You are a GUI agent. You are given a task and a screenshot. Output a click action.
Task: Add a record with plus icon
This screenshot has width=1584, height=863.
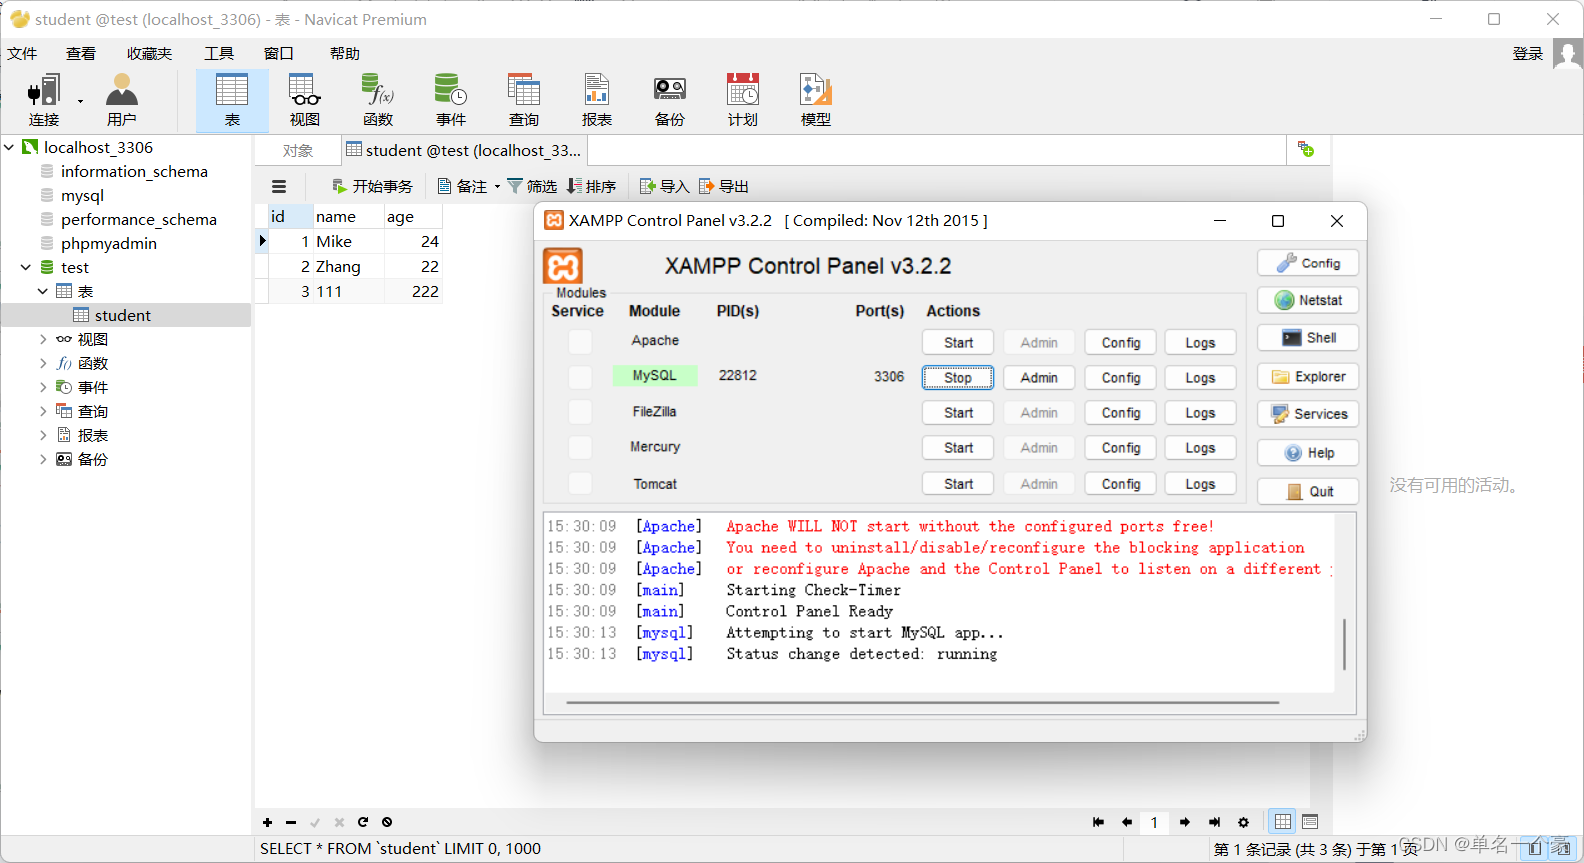pos(267,822)
